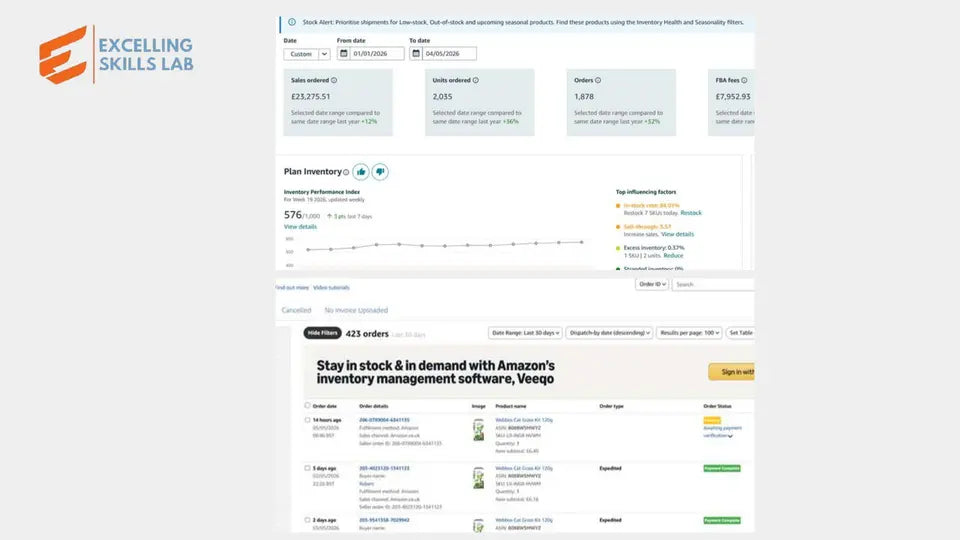This screenshot has width=960, height=540.
Task: Click View details beside Increase sales
Action: point(677,234)
